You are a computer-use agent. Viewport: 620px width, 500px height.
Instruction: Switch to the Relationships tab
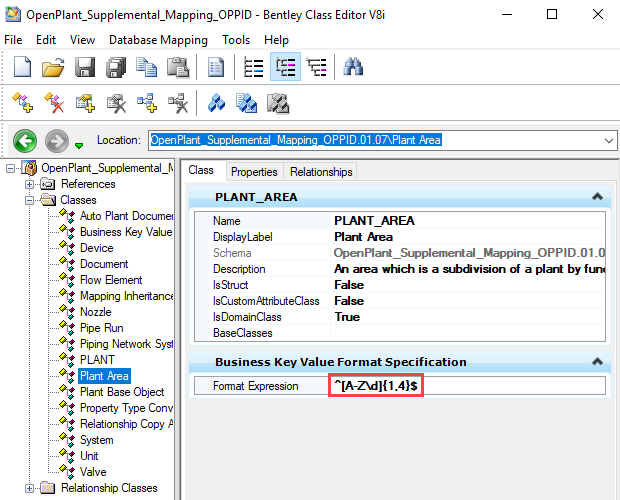click(x=321, y=172)
